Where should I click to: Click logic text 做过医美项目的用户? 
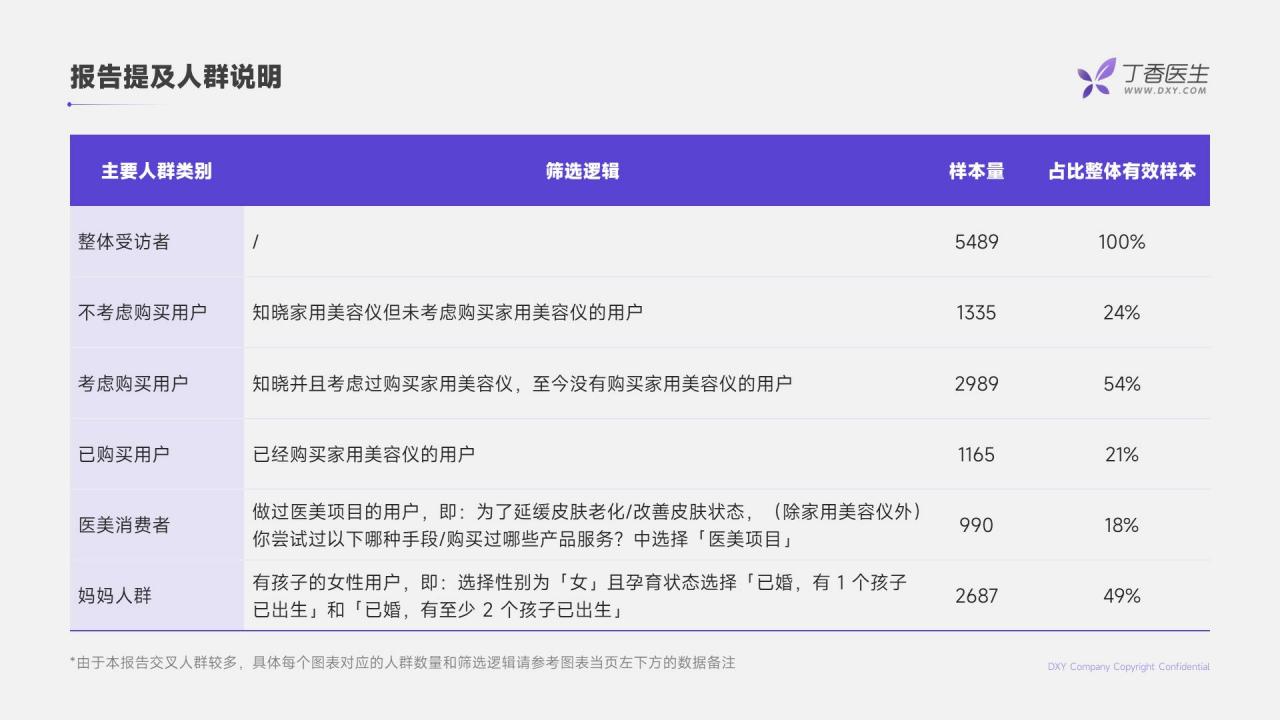point(587,525)
